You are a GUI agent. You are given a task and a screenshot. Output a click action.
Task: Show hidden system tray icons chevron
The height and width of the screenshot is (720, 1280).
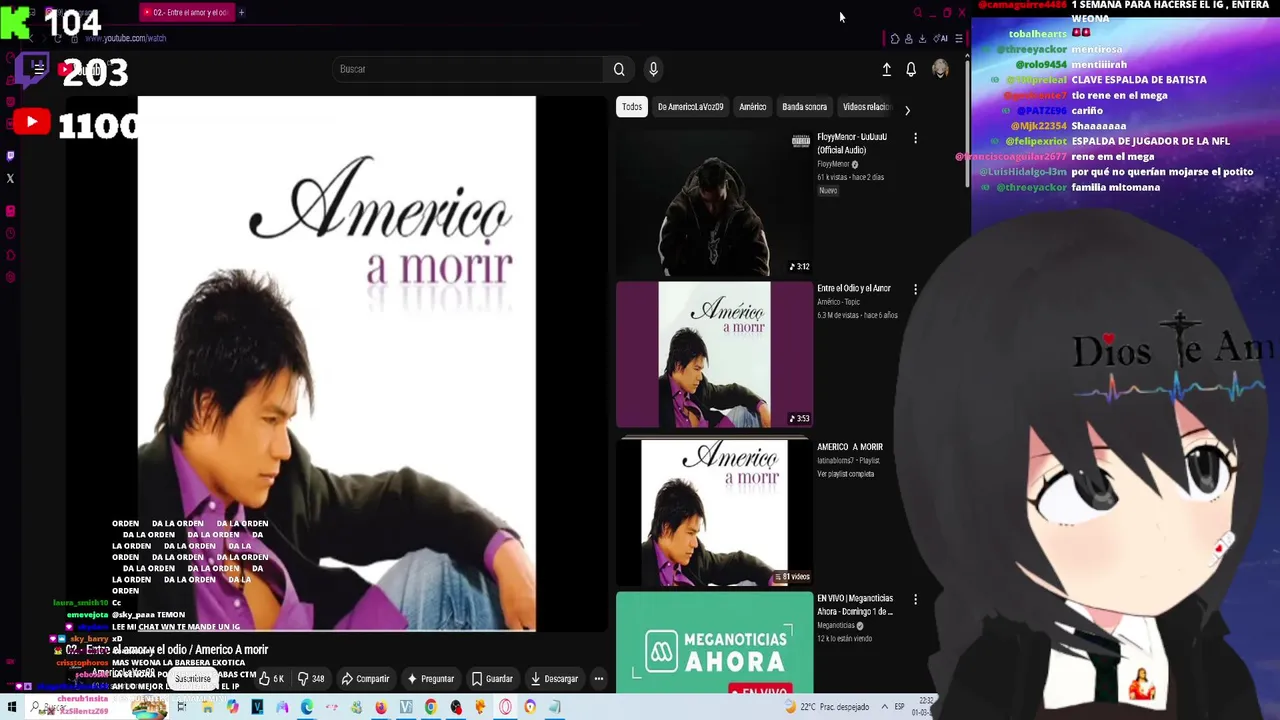click(x=883, y=707)
